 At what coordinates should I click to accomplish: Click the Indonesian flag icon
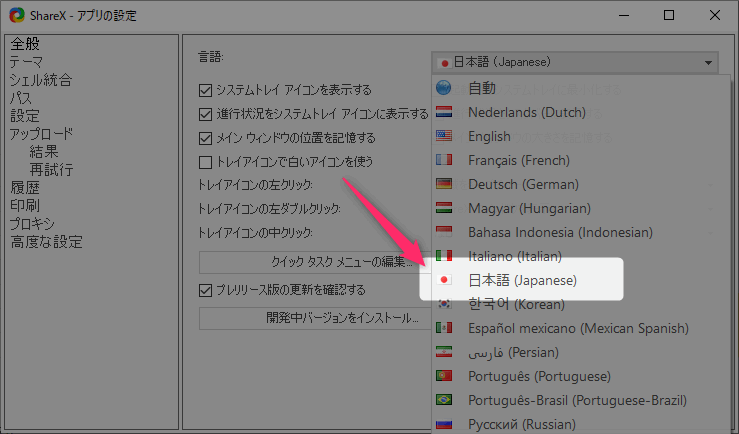[x=444, y=232]
